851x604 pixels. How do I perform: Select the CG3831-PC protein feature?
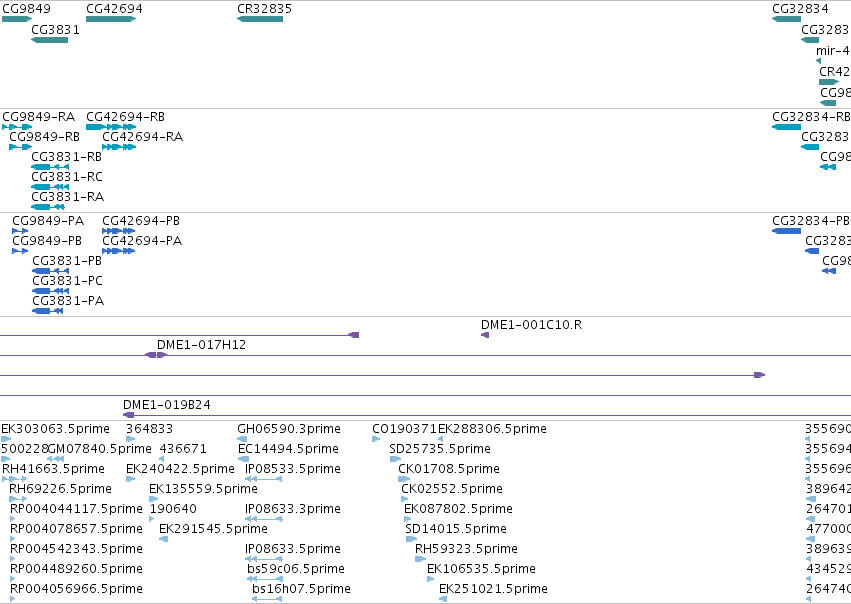[x=50, y=291]
